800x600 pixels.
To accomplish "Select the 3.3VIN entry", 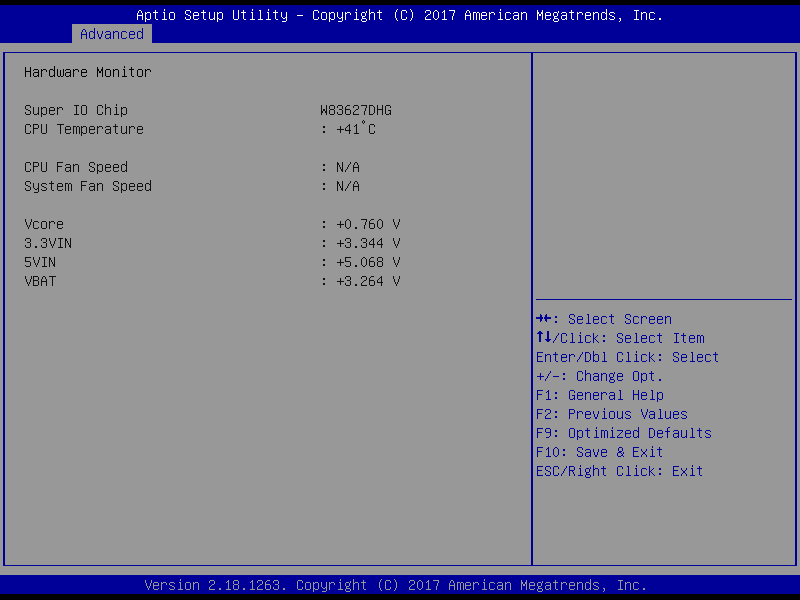I will 48,243.
